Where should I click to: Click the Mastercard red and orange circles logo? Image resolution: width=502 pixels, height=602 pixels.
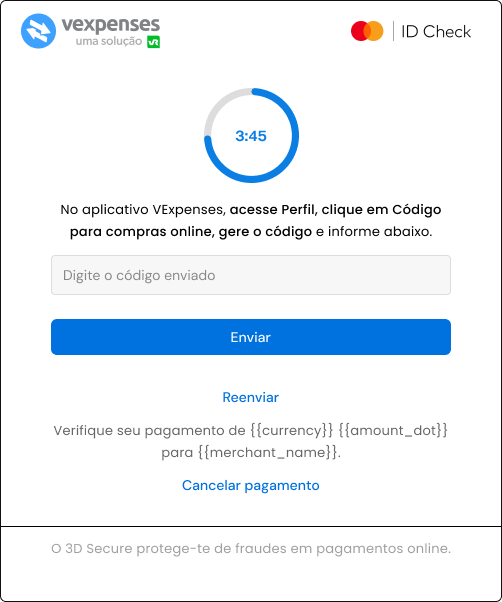[367, 31]
